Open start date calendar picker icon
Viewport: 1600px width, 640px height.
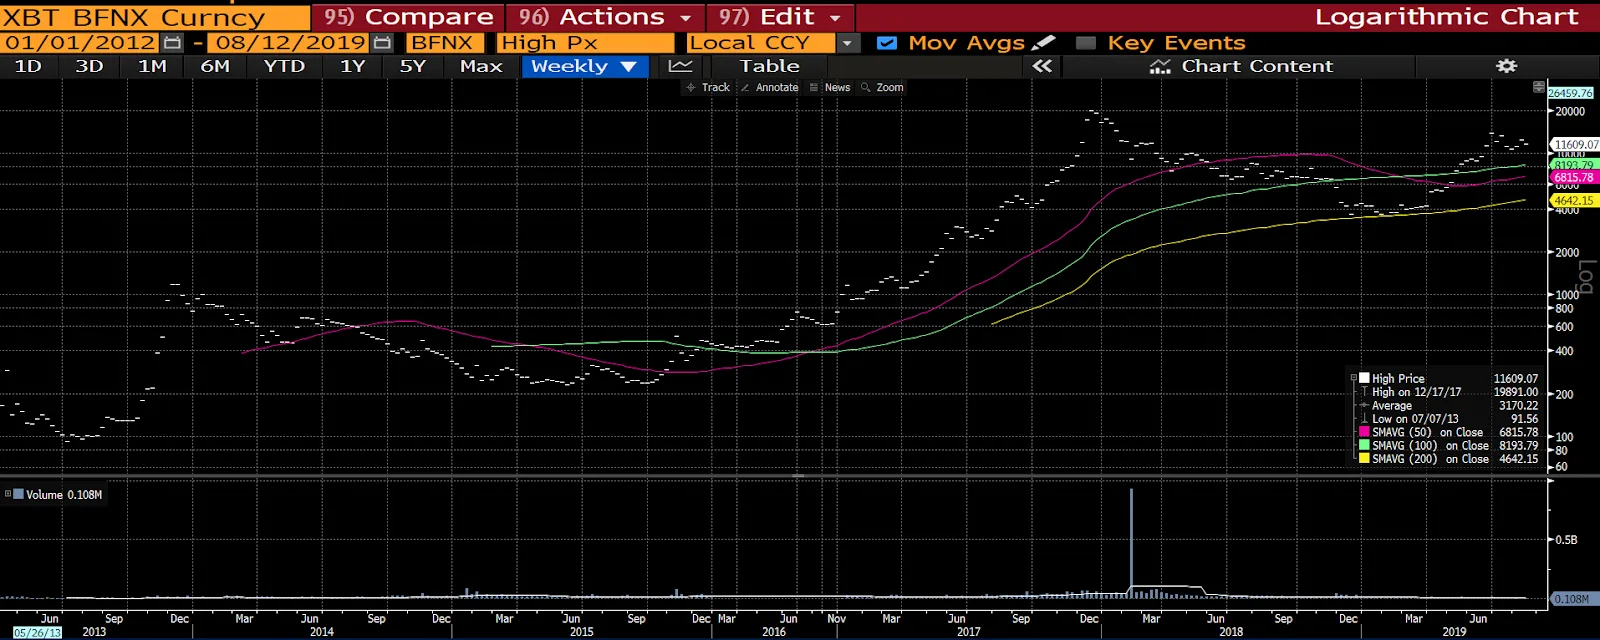click(x=173, y=43)
